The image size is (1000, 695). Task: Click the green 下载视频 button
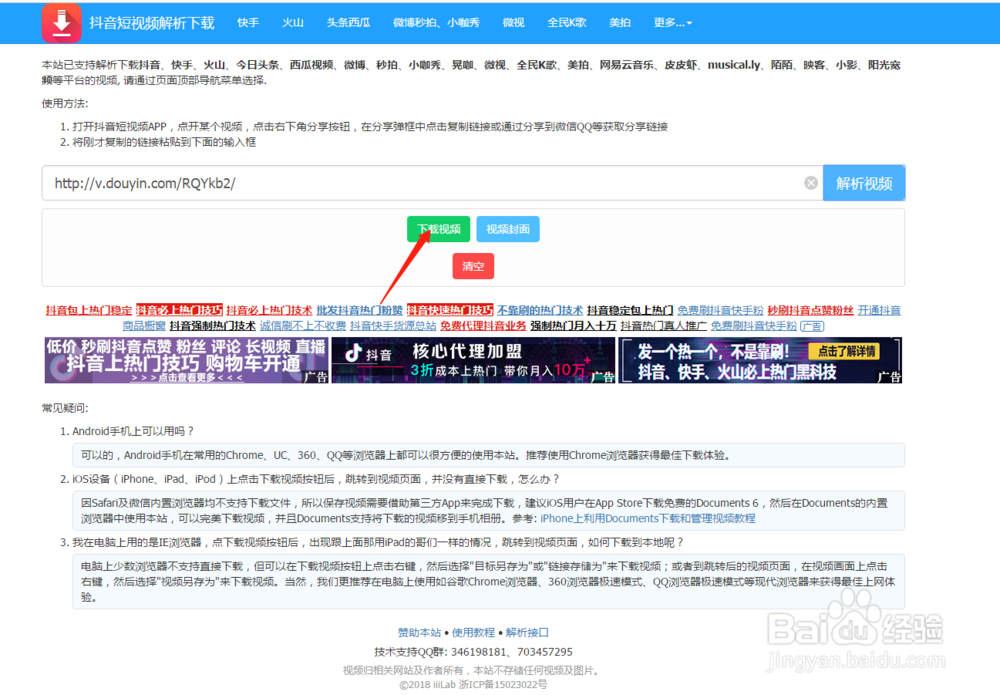[438, 229]
